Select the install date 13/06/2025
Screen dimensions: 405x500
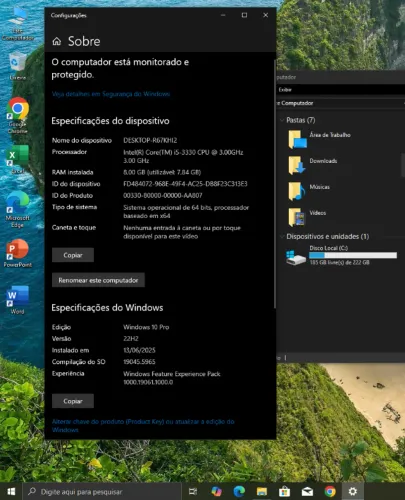pyautogui.click(x=139, y=350)
